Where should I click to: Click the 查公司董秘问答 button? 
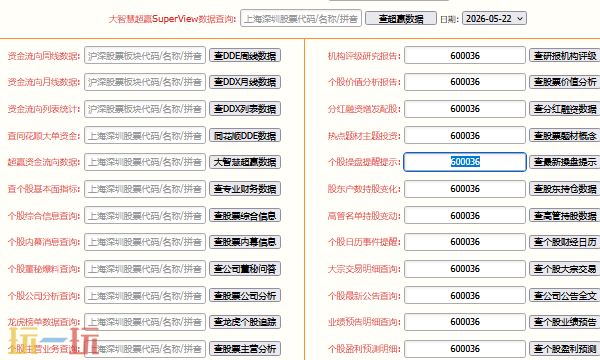(245, 269)
